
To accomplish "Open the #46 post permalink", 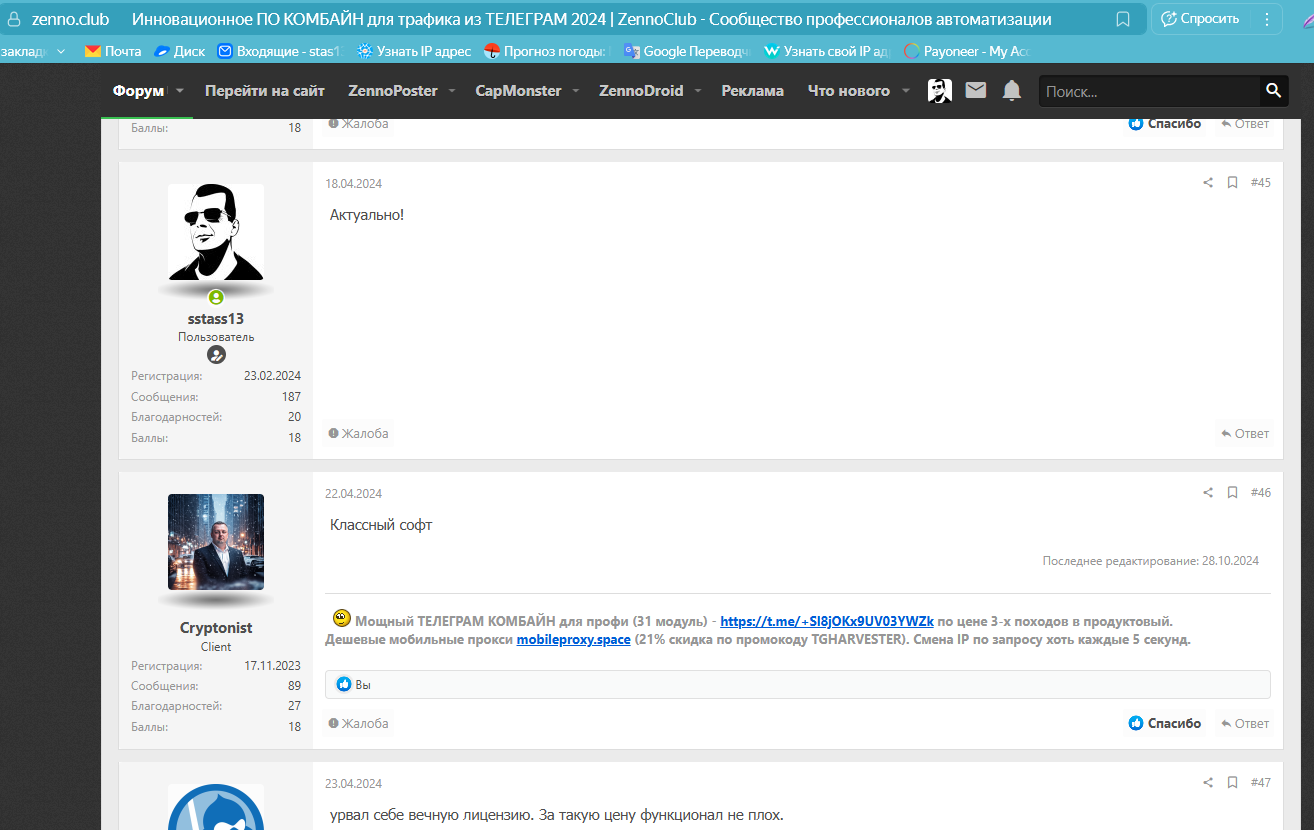I will click(x=1261, y=493).
